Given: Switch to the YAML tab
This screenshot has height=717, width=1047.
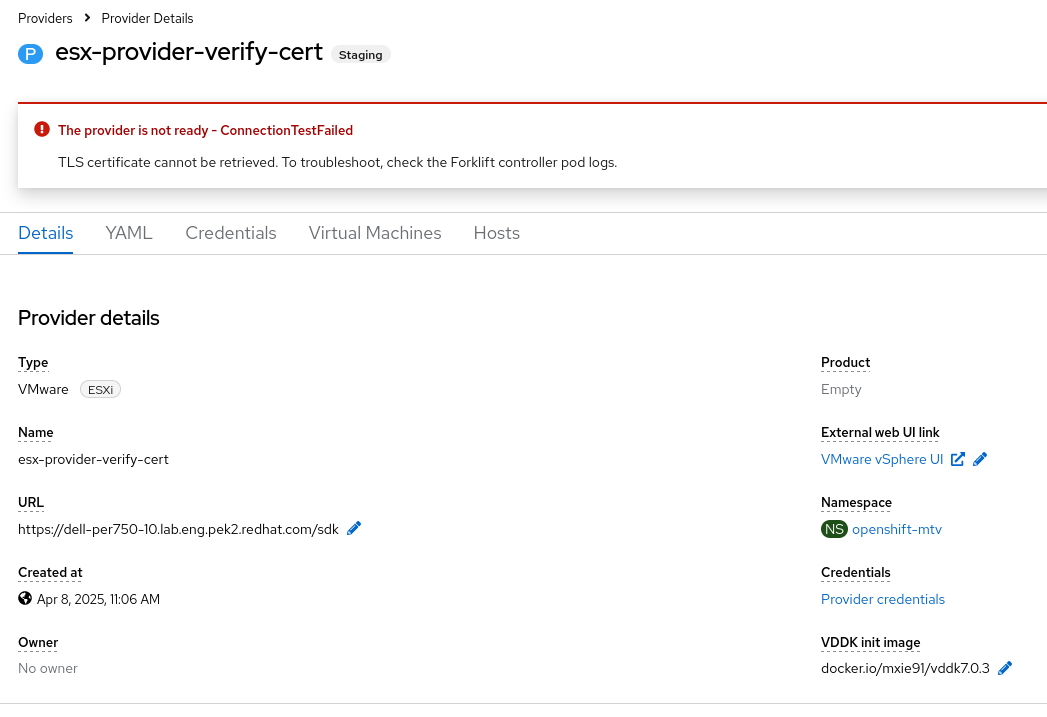Looking at the screenshot, I should pos(129,233).
